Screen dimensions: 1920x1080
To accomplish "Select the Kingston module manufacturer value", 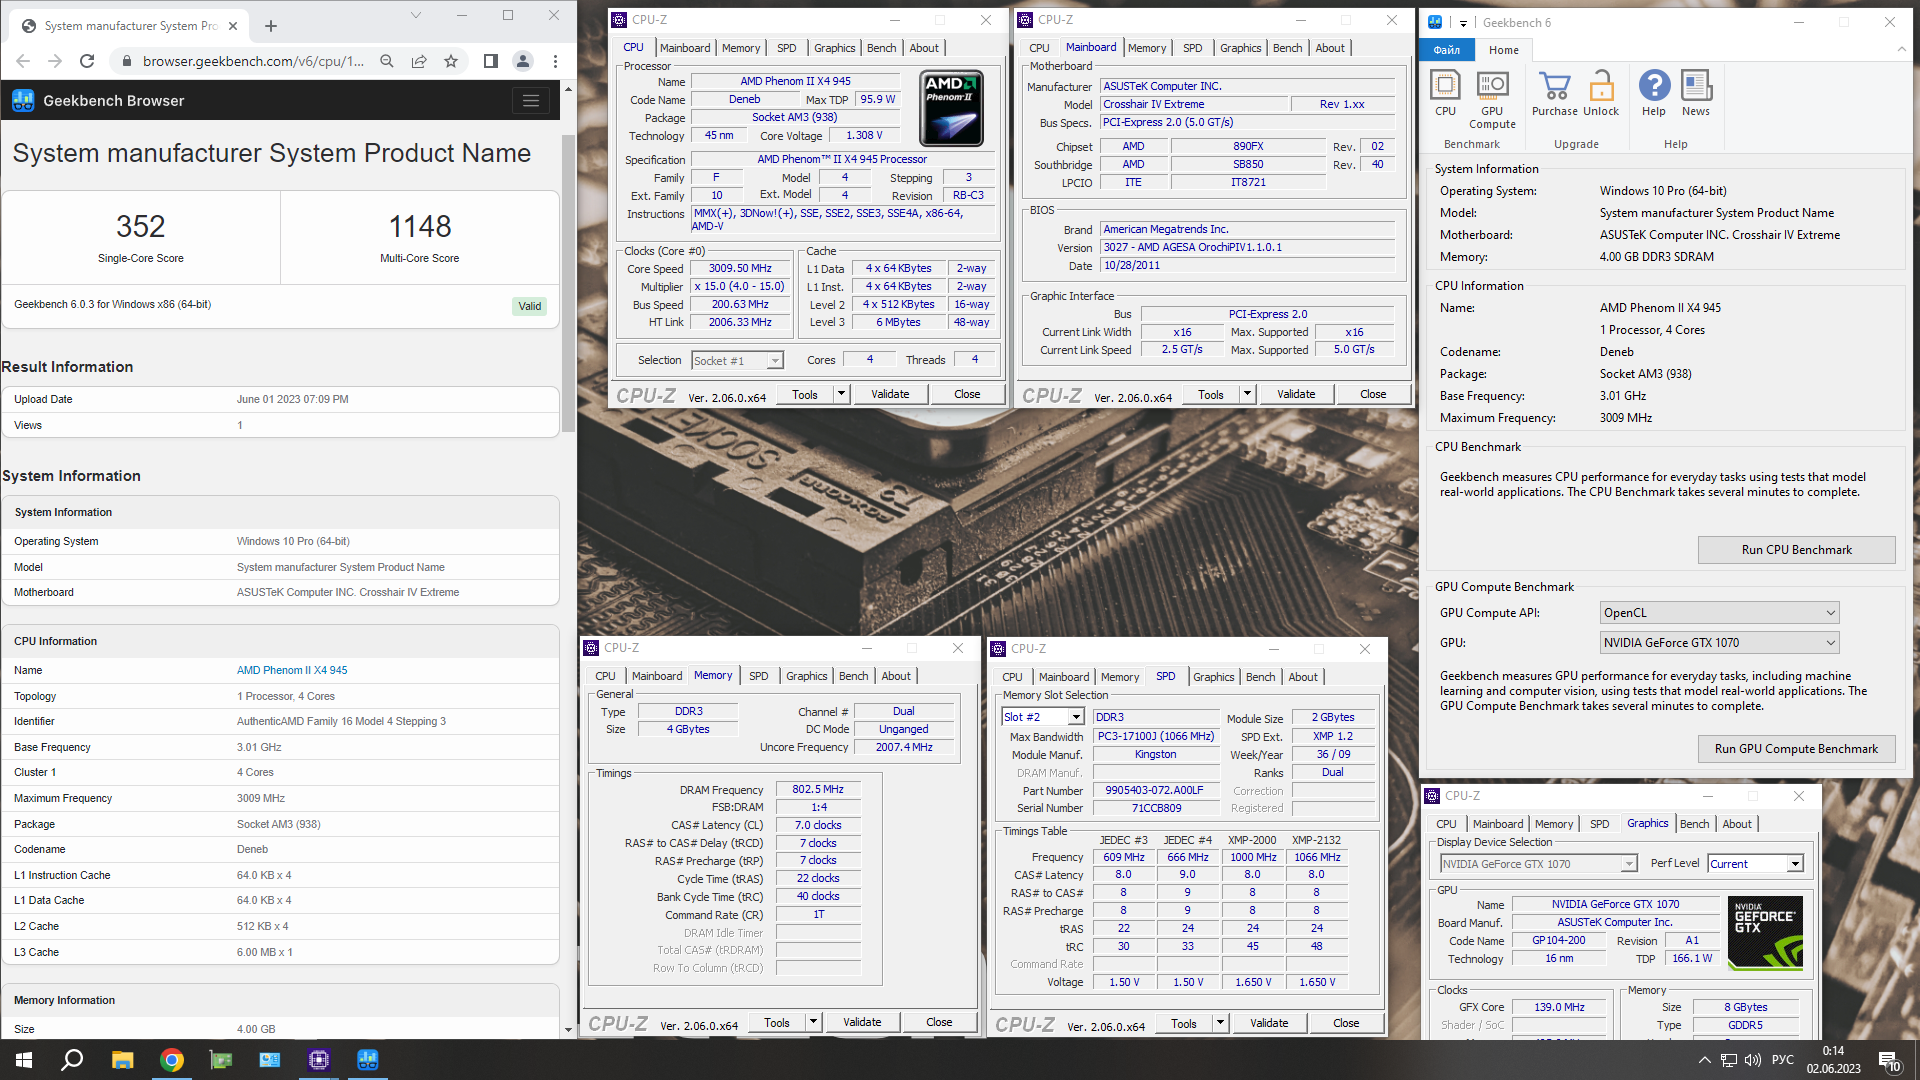I will pos(1155,755).
